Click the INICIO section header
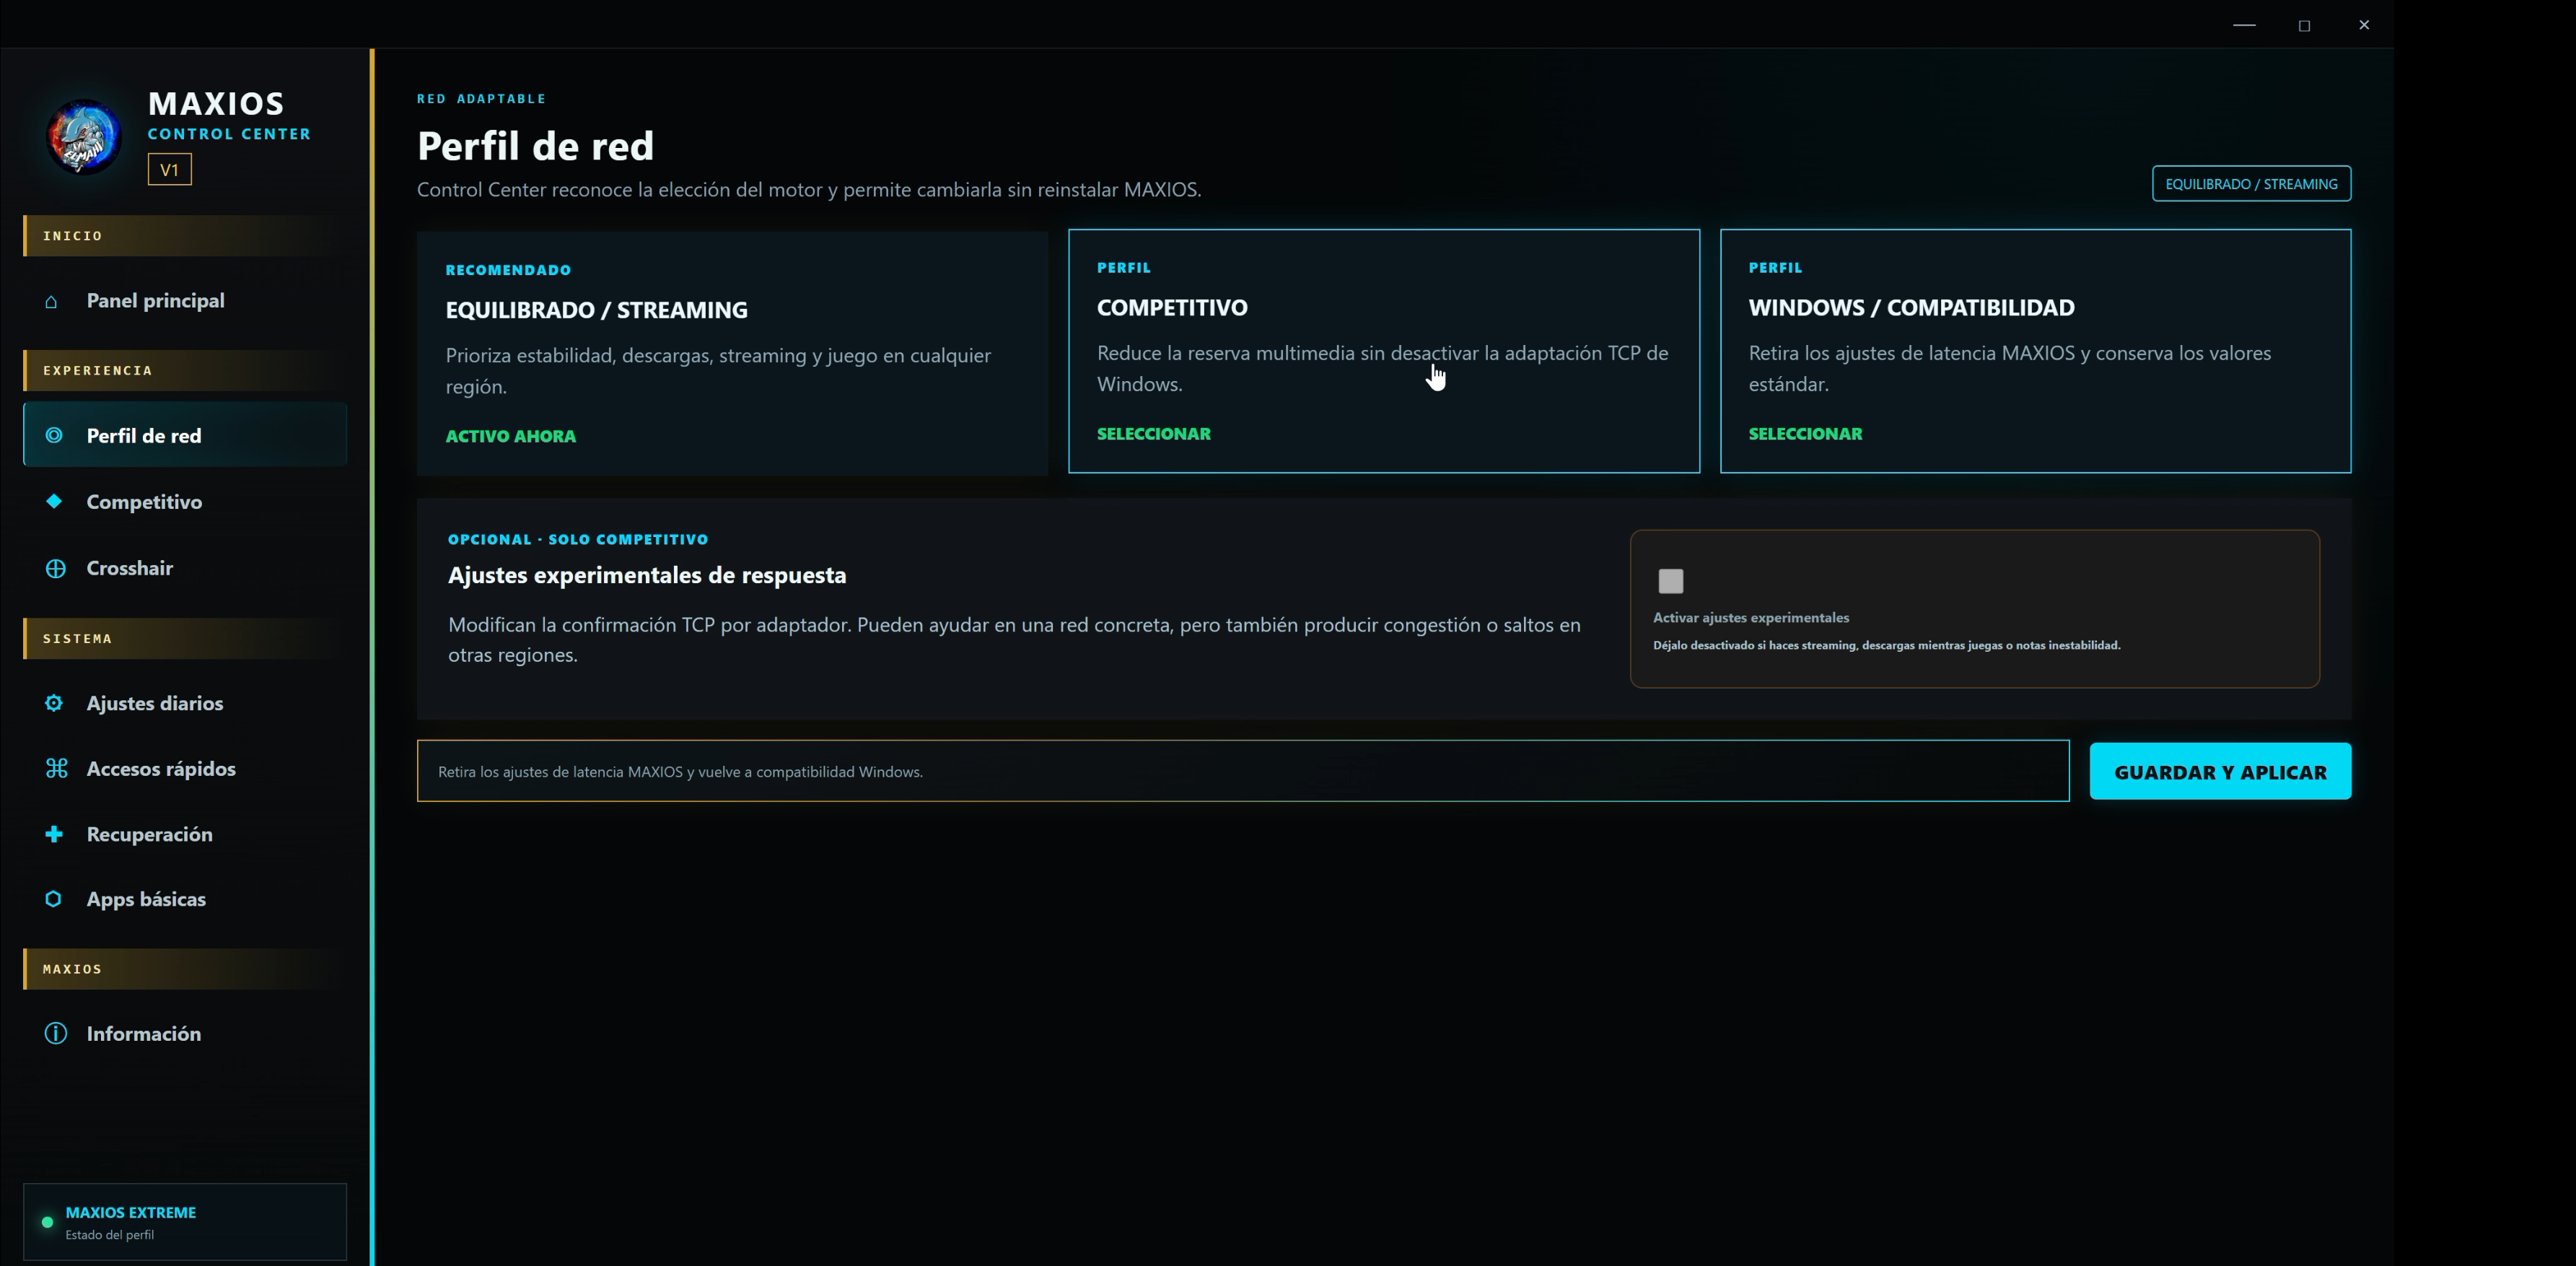The image size is (2576, 1266). [185, 236]
